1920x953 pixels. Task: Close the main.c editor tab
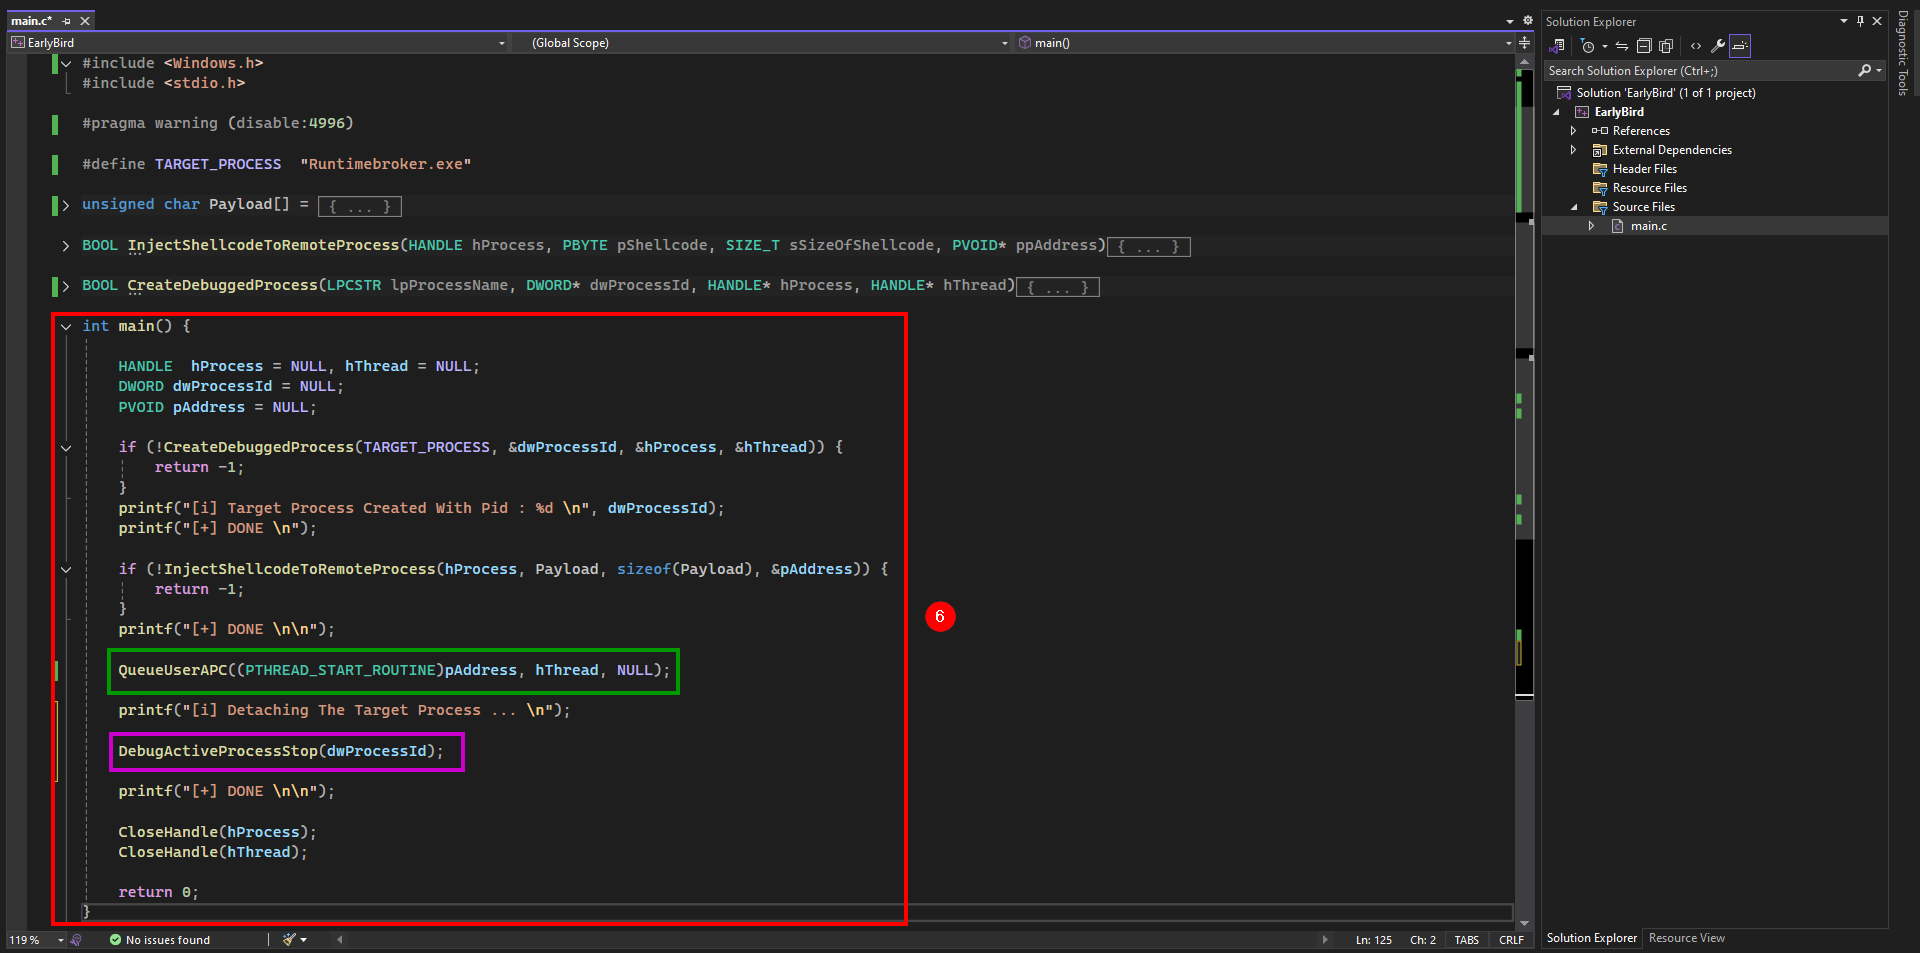pos(85,21)
